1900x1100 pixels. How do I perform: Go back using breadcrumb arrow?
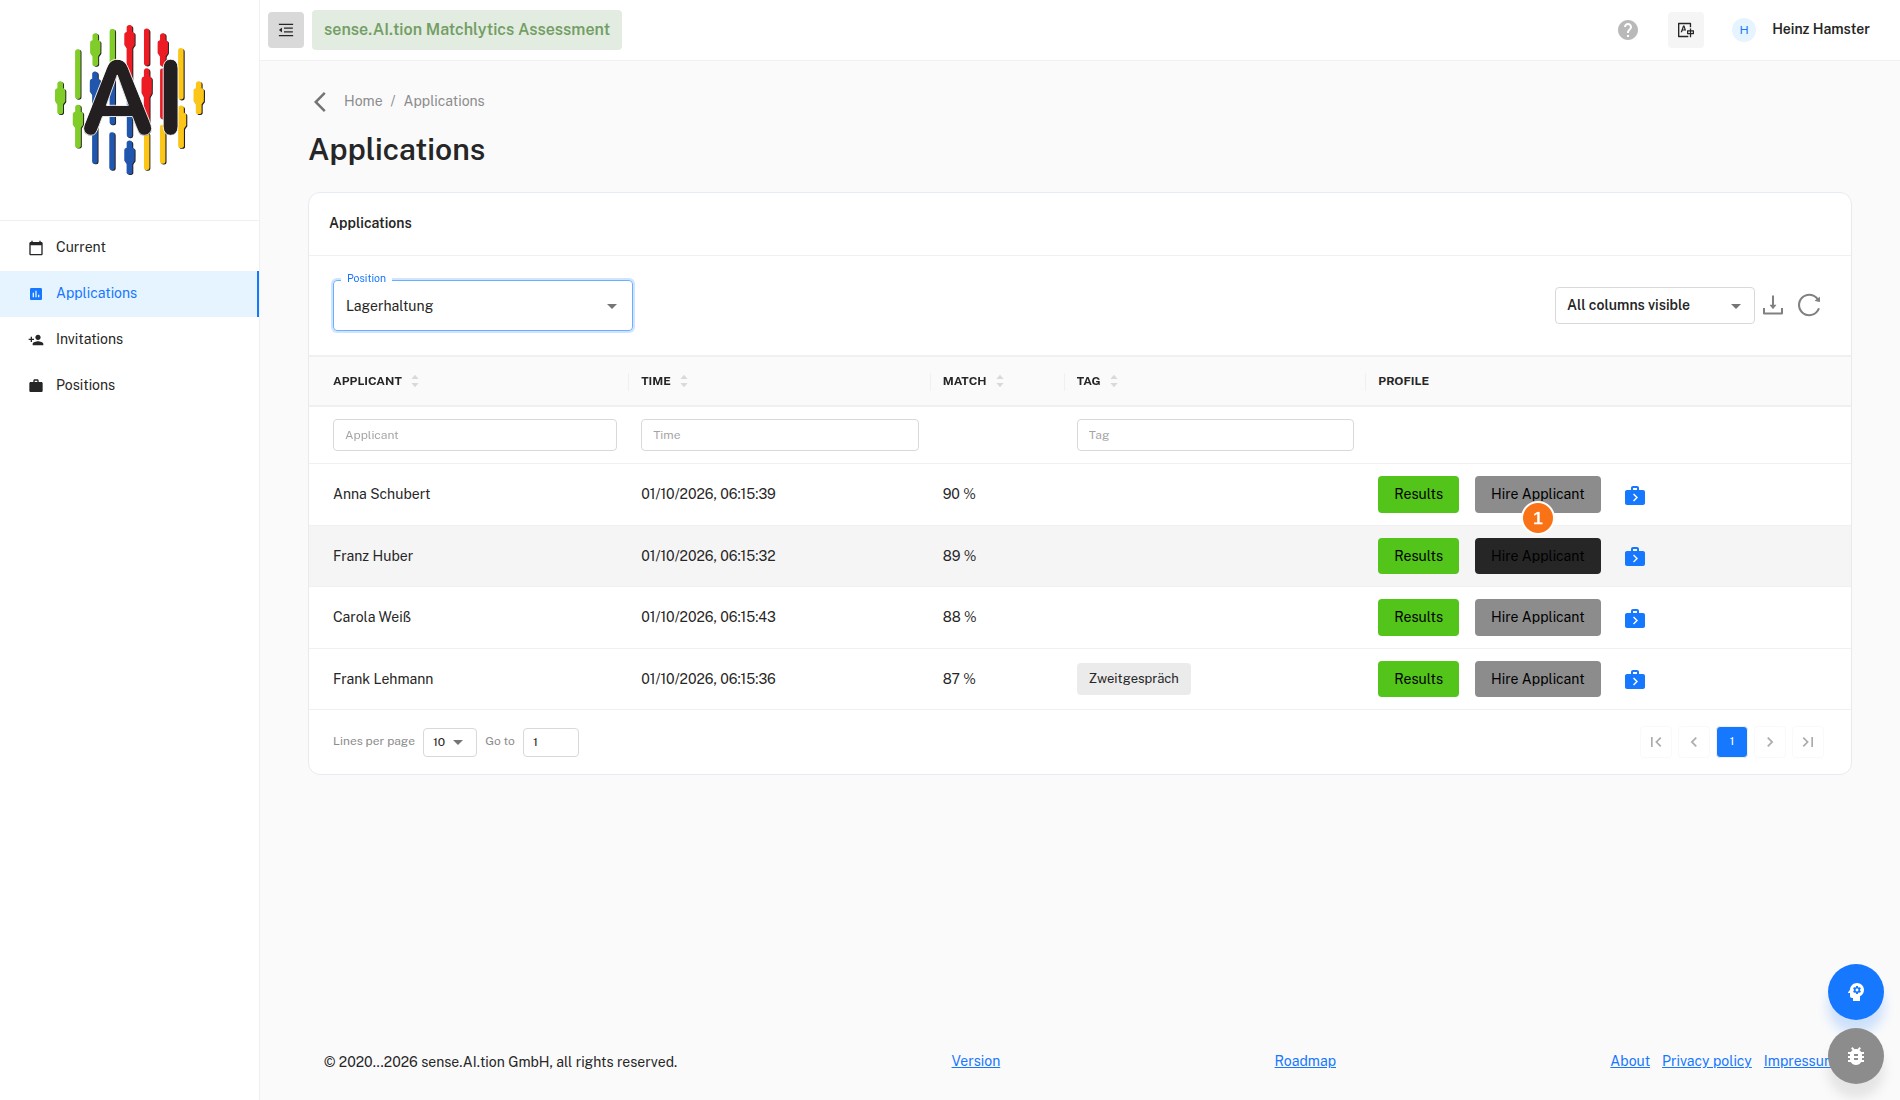[x=320, y=102]
